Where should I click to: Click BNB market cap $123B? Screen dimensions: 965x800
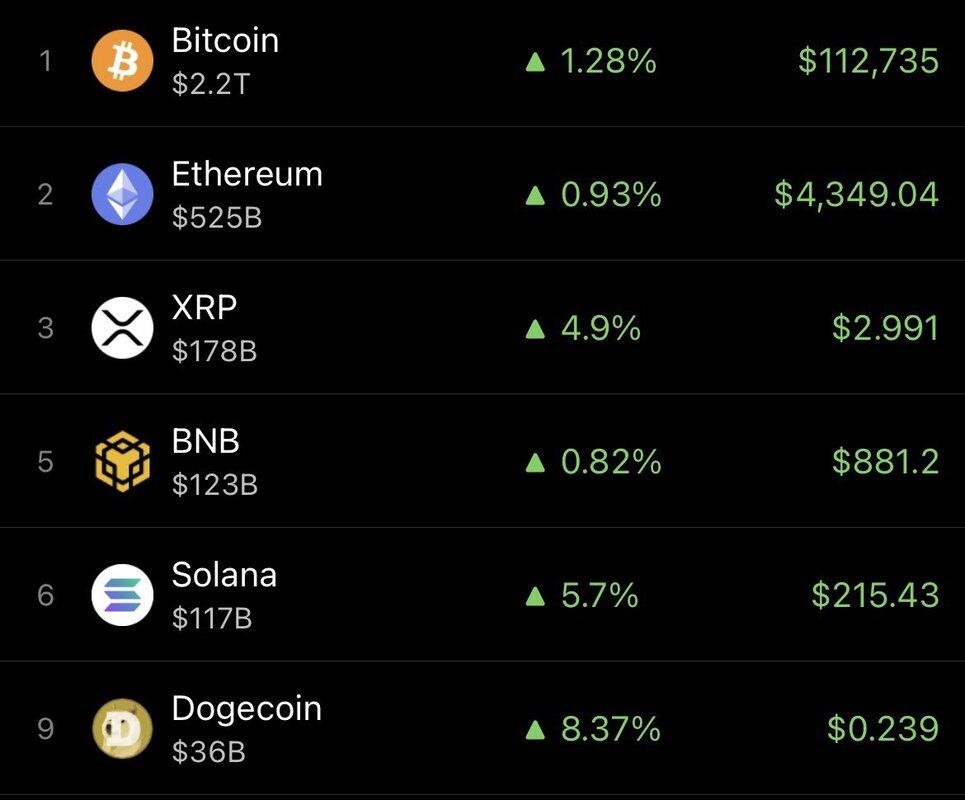tap(215, 484)
